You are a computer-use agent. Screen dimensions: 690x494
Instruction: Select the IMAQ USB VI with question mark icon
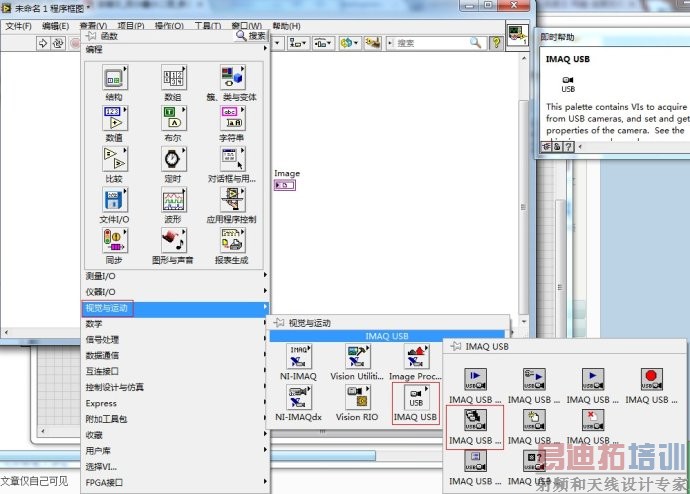tap(534, 461)
